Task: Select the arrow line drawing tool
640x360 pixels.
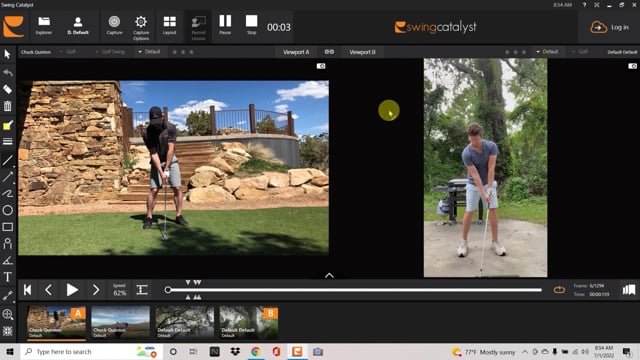Action: 7,177
